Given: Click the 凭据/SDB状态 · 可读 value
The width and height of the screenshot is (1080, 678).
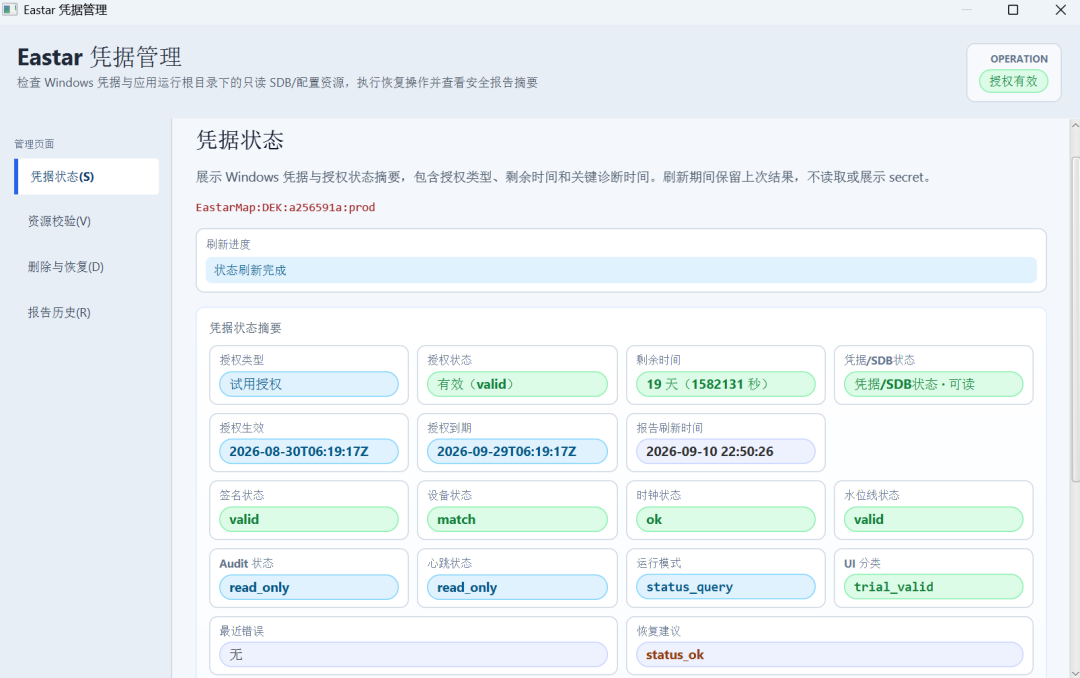Looking at the screenshot, I should point(933,384).
